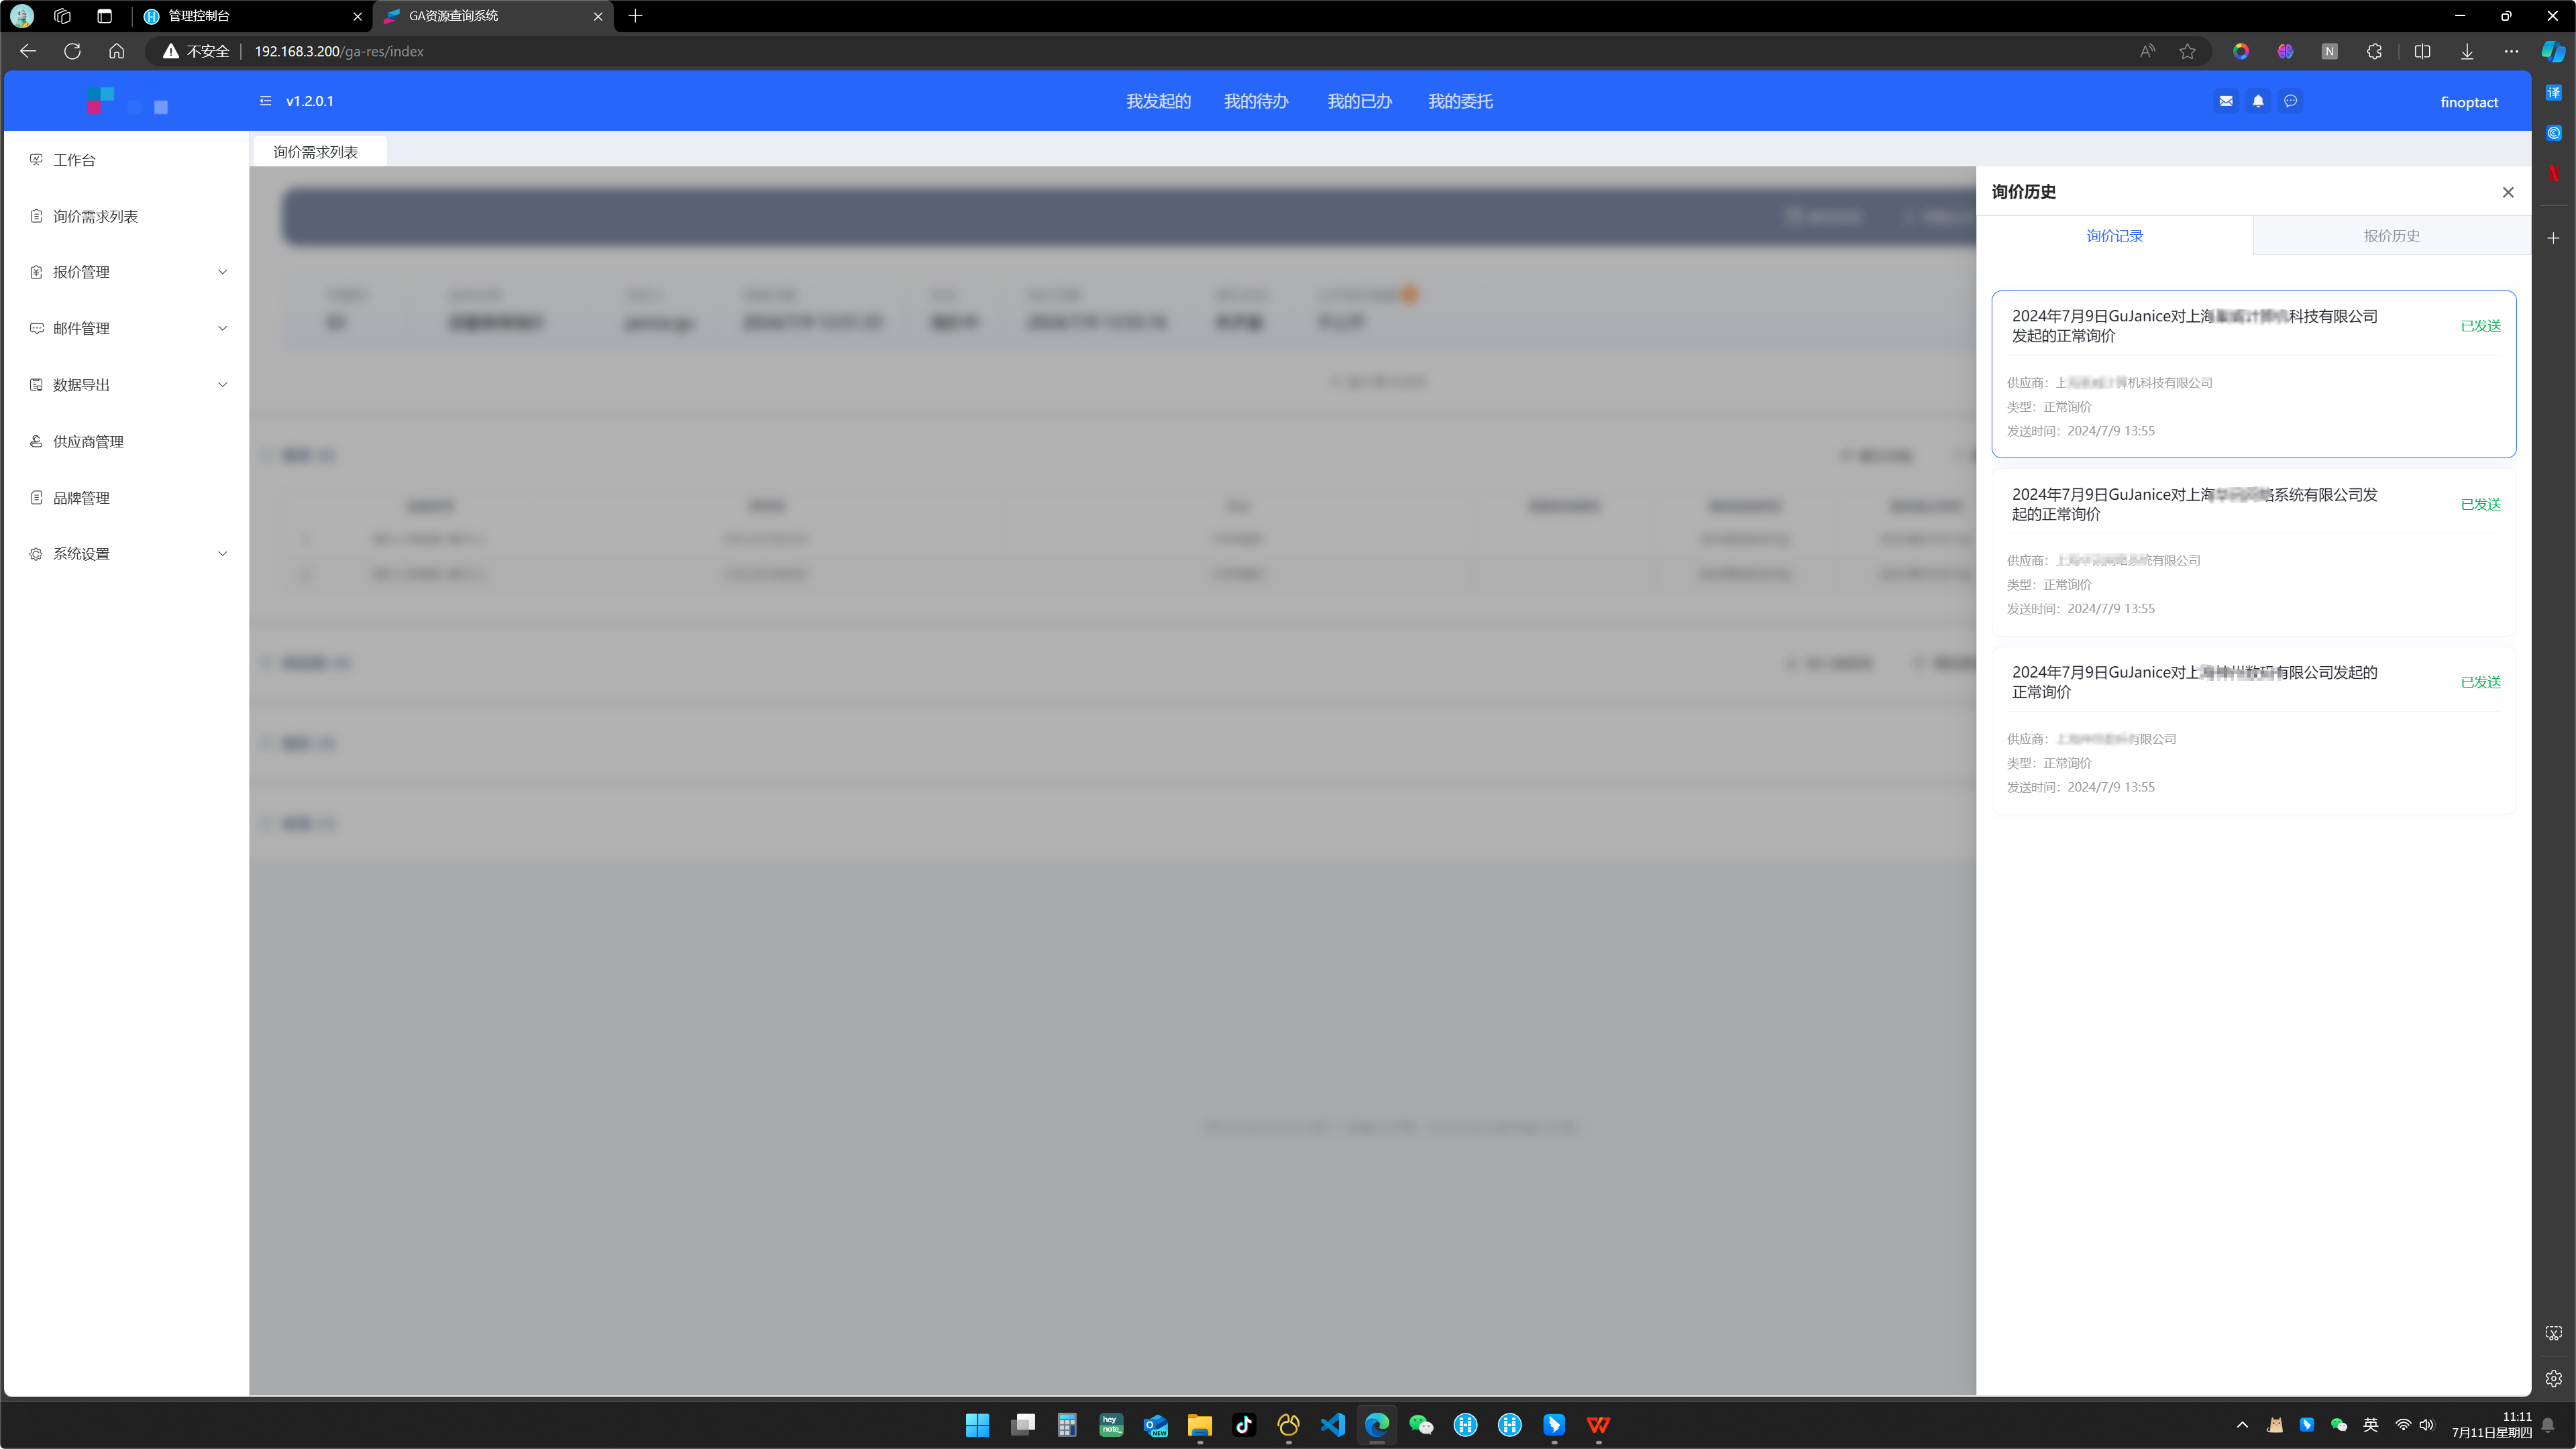Screen dimensions: 2576x1449
Task: Go to 我的待办 in top navigation
Action: click(1256, 101)
